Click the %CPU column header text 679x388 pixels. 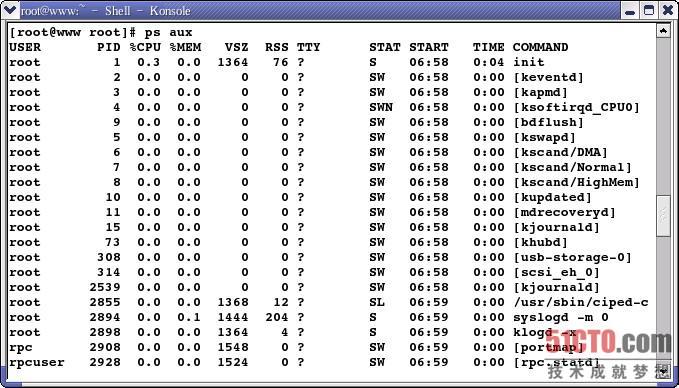pyautogui.click(x=145, y=47)
